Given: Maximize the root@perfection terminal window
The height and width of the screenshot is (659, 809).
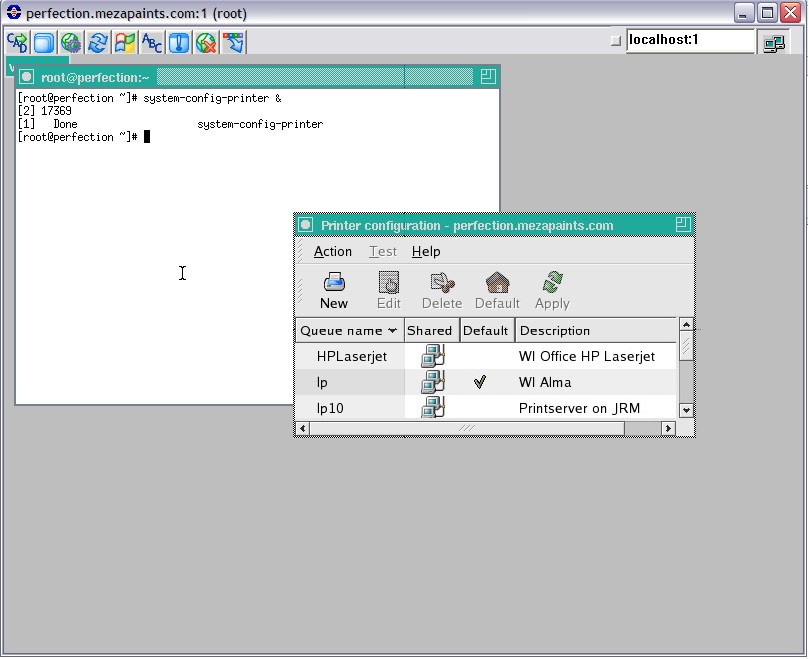Looking at the screenshot, I should pyautogui.click(x=488, y=77).
